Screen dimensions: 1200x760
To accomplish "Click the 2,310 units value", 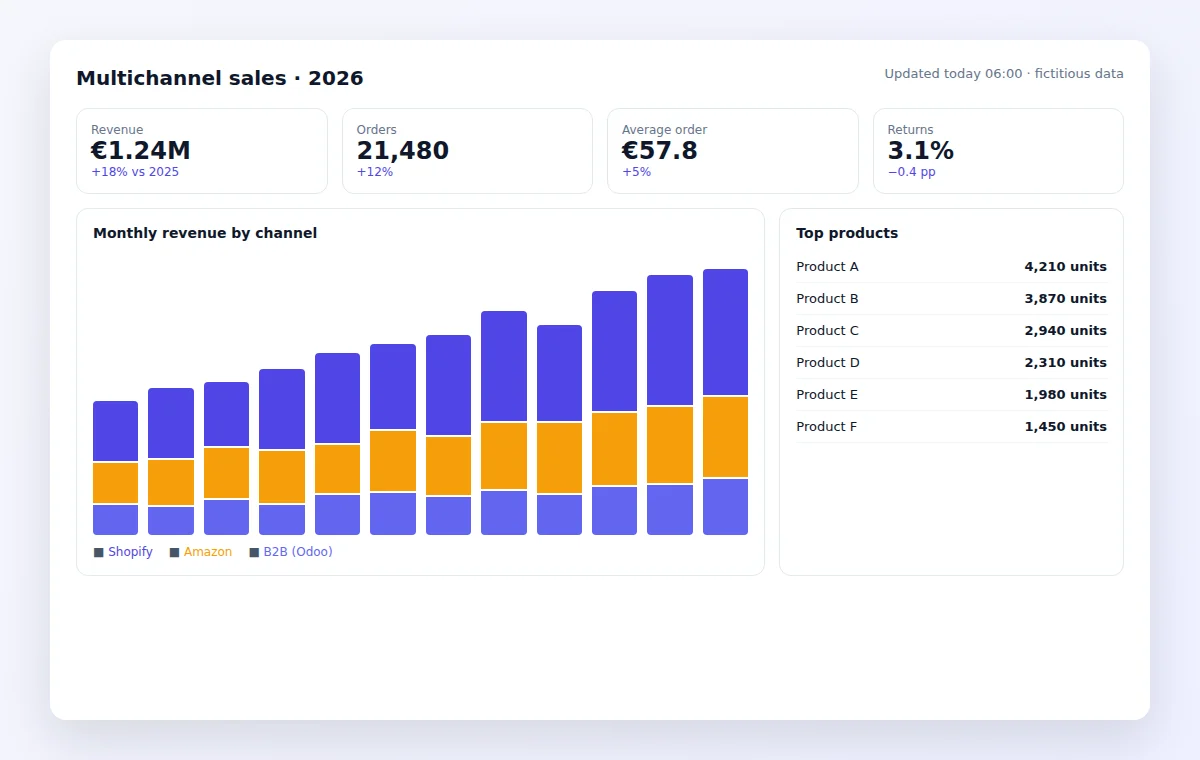I will point(1066,363).
